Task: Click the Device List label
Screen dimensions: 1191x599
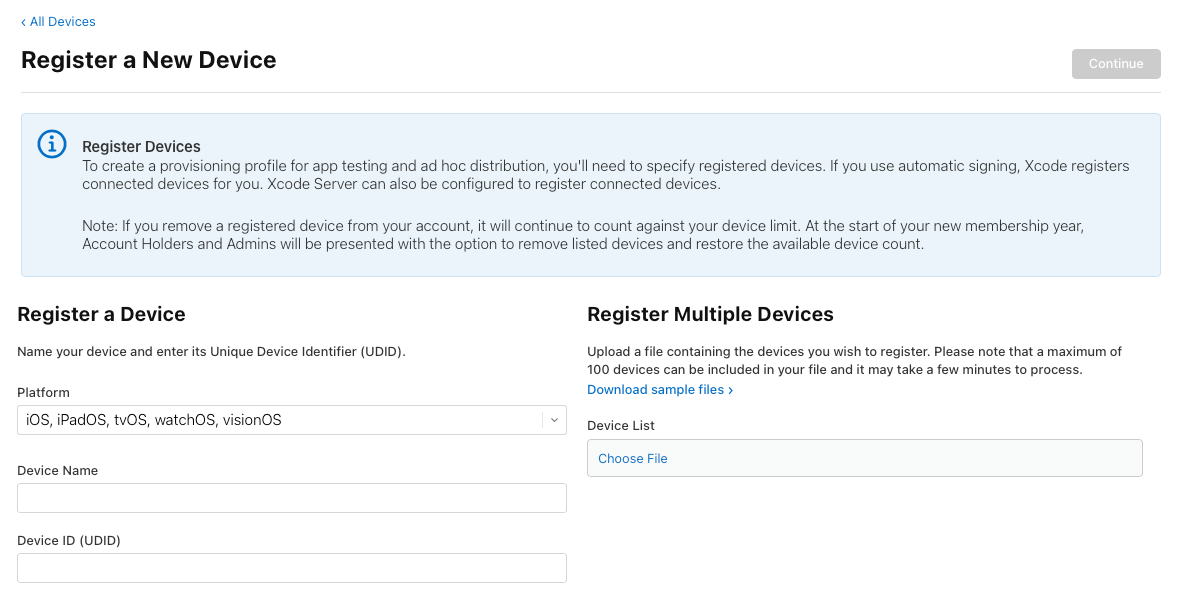Action: pyautogui.click(x=621, y=425)
